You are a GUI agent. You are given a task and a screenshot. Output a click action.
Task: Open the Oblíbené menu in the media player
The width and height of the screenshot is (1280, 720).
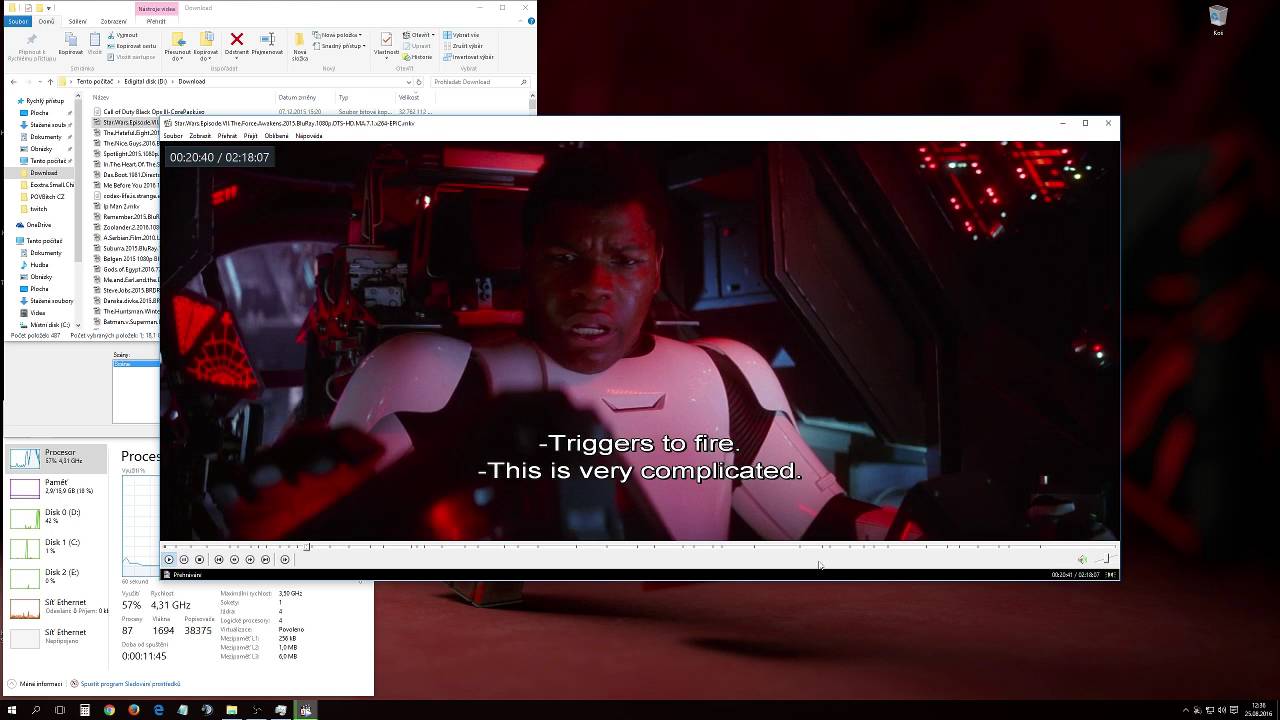tap(277, 136)
